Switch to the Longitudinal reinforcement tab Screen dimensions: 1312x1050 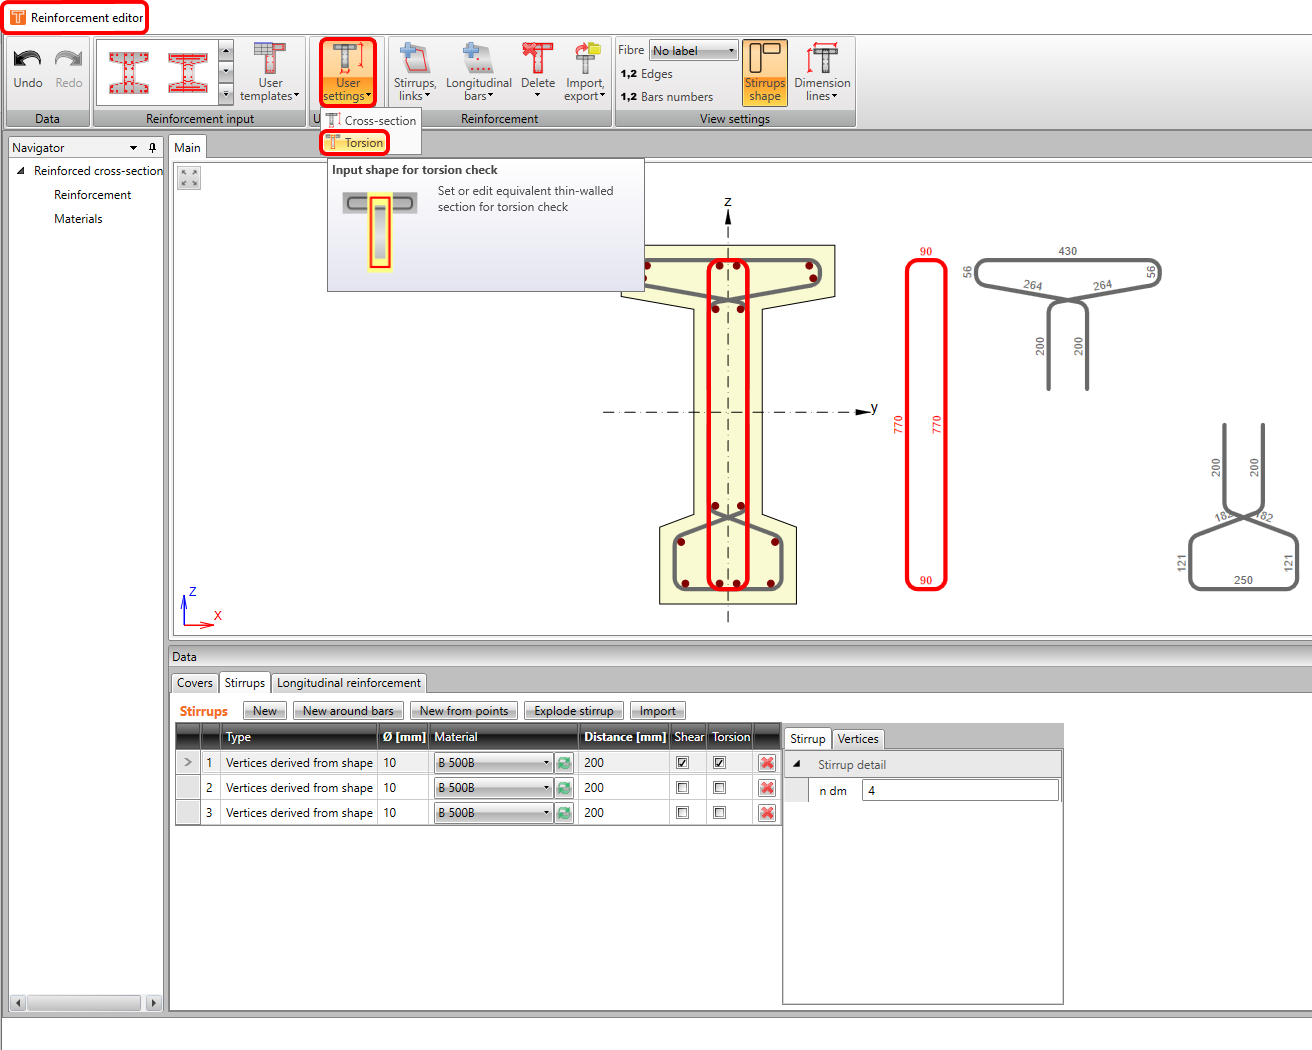349,683
